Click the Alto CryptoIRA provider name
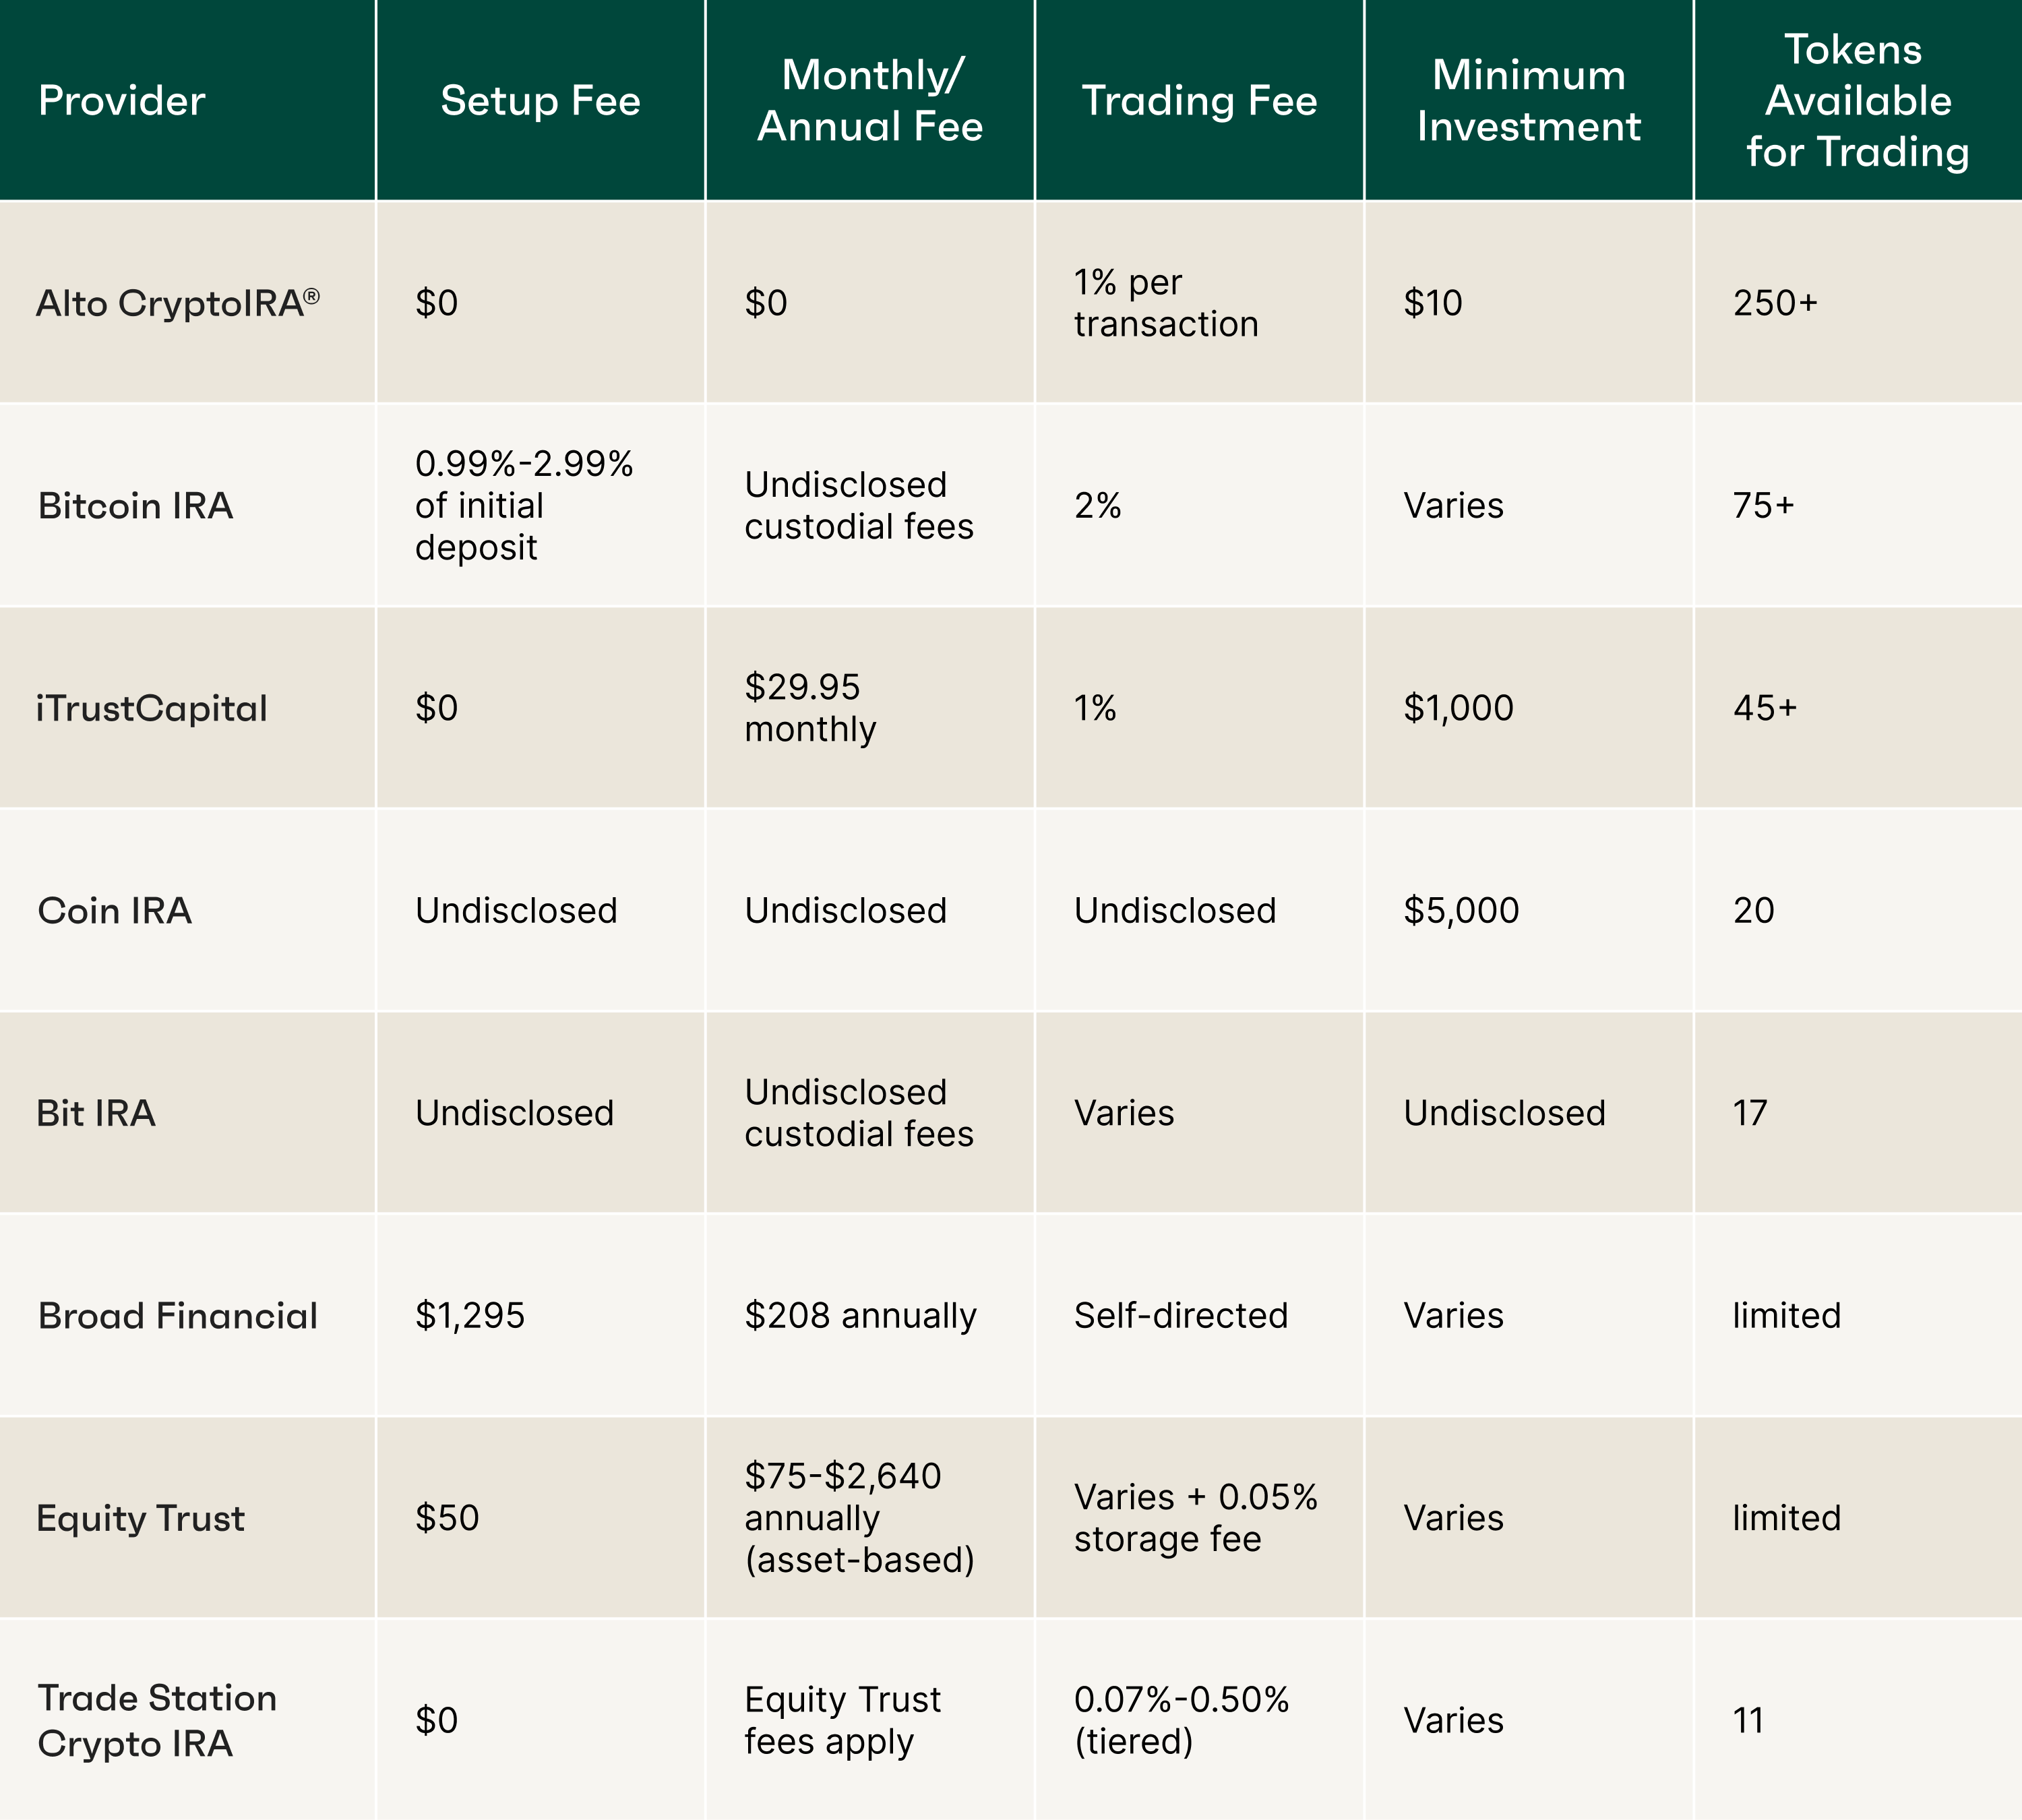The height and width of the screenshot is (1820, 2022). click(x=177, y=303)
